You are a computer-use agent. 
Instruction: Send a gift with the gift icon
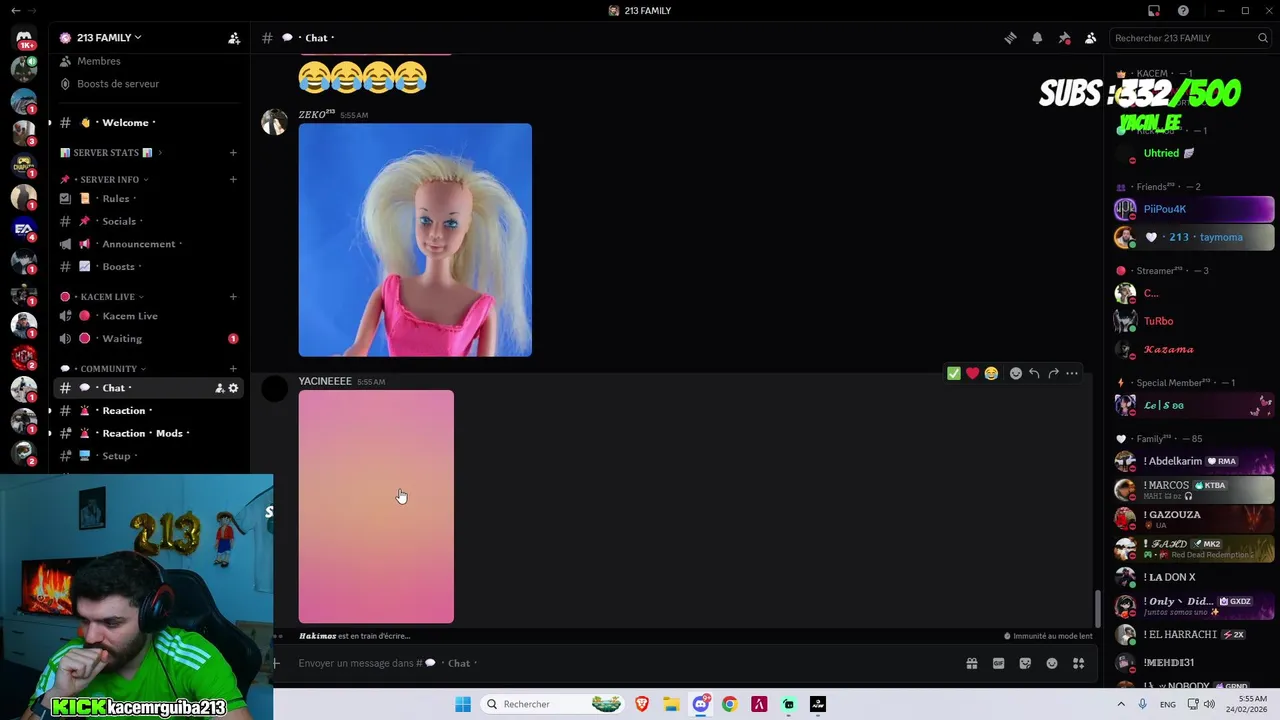[x=971, y=663]
